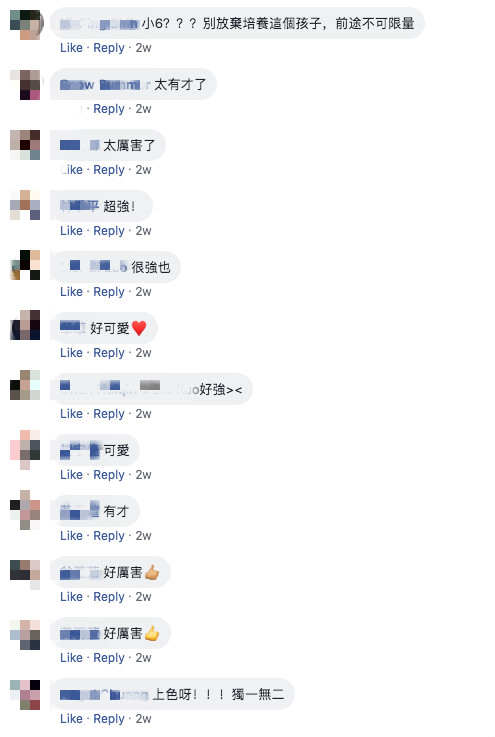Reply to the 好可愛 heart comment
Screen dimensions: 495x737
click(x=109, y=353)
